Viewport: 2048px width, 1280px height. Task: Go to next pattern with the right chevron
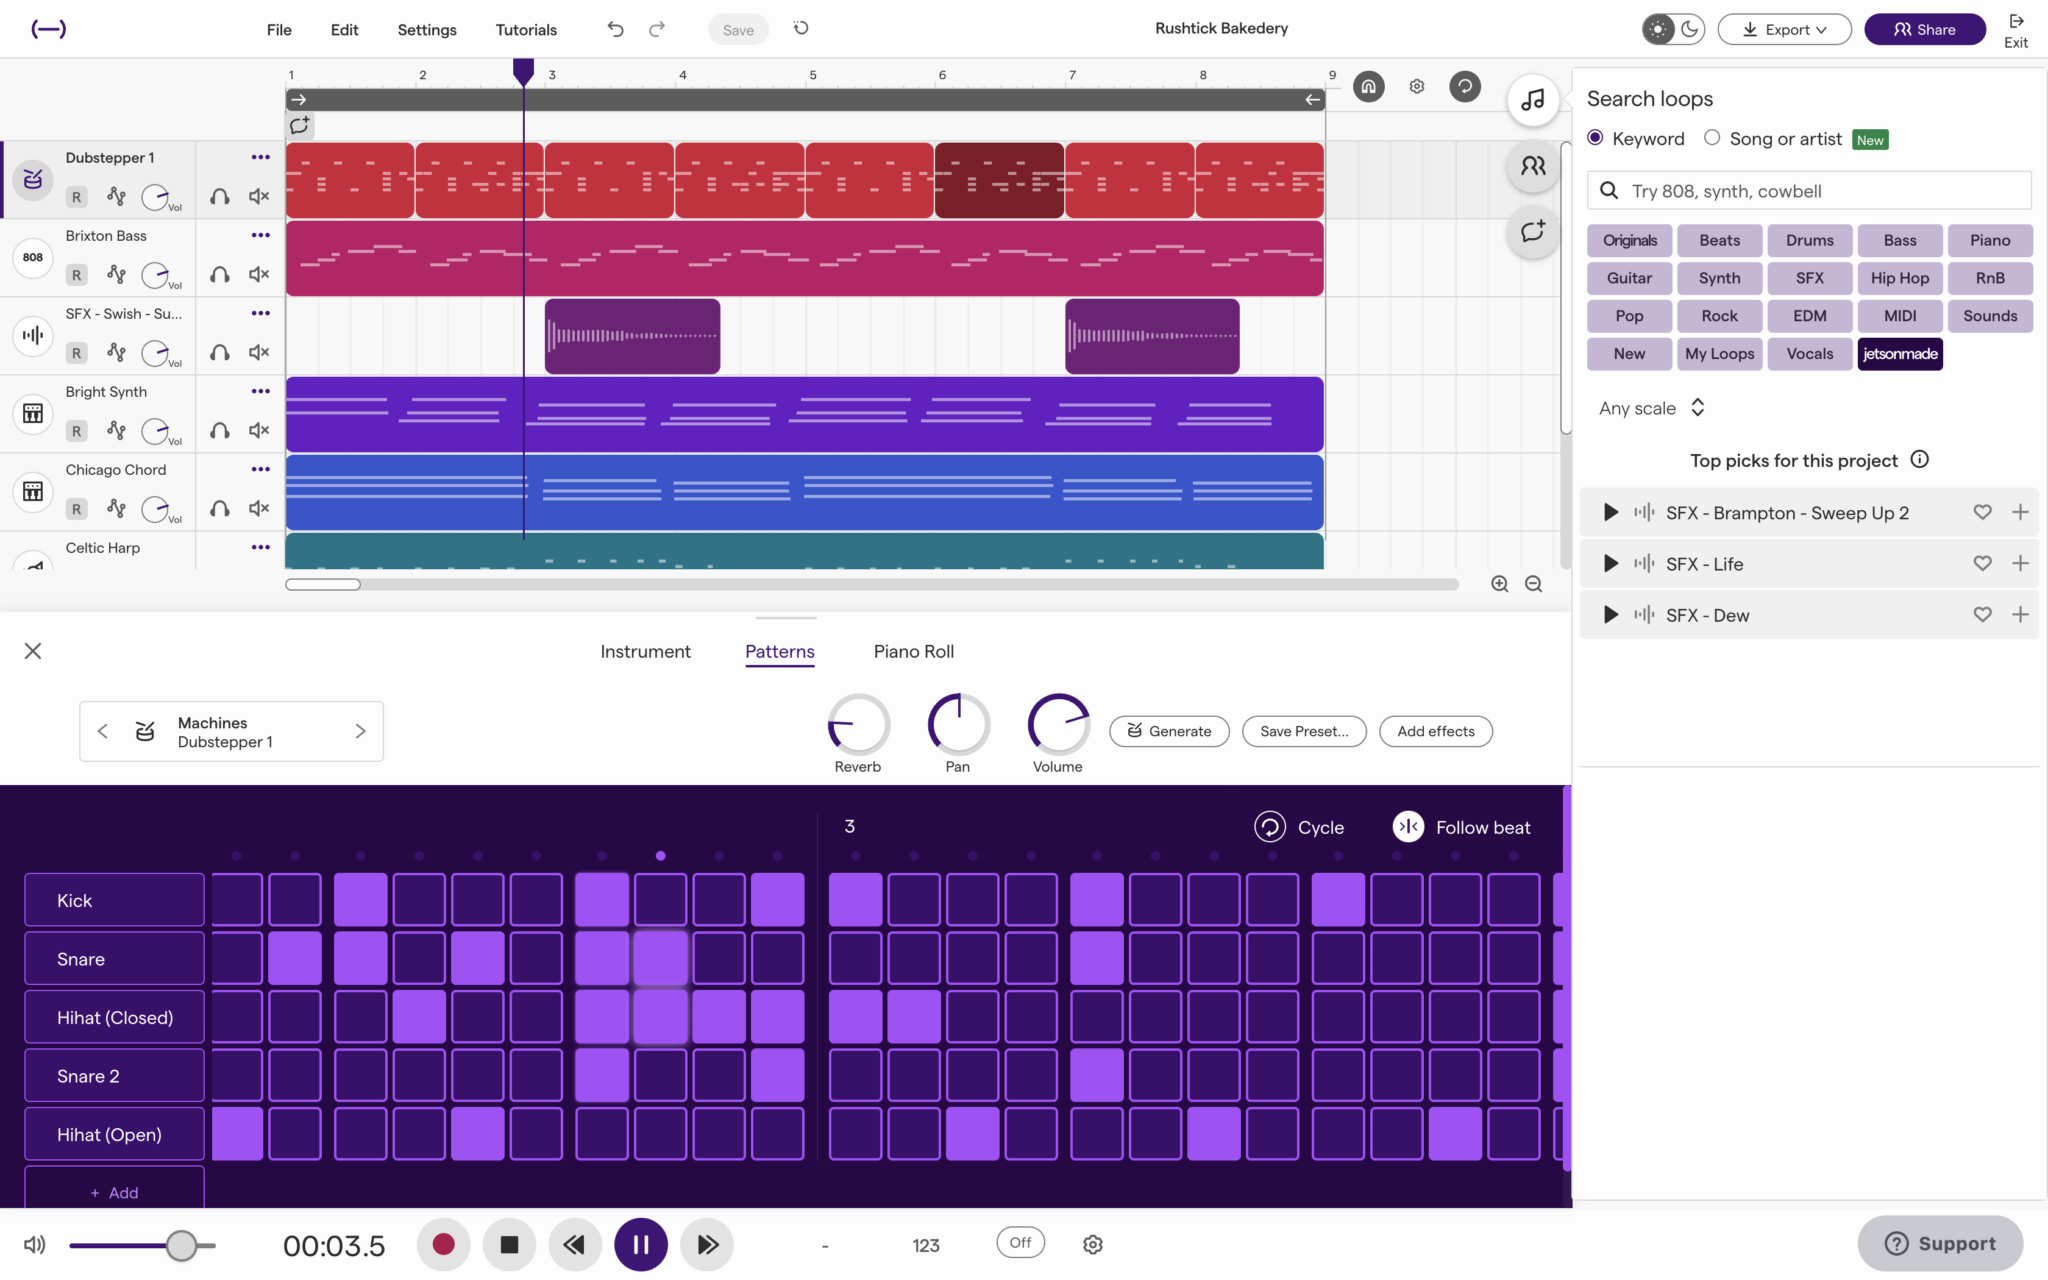point(361,730)
